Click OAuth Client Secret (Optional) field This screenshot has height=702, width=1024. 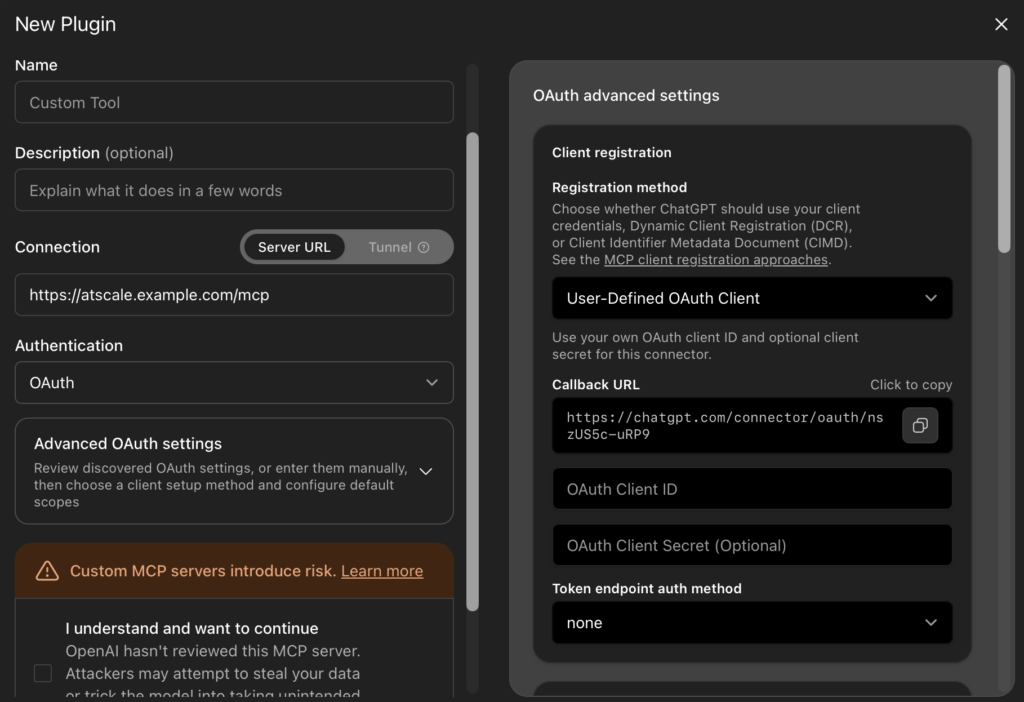(752, 545)
